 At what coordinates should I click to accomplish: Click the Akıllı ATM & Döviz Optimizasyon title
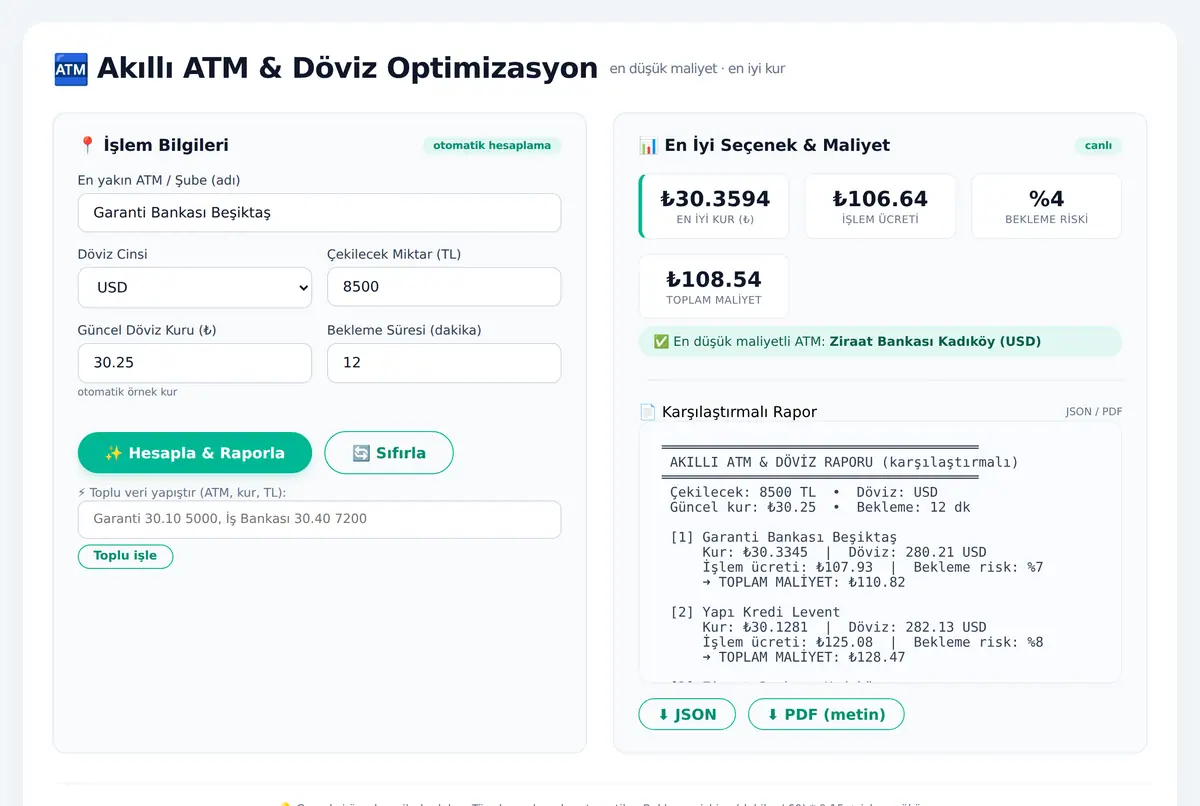[347, 68]
